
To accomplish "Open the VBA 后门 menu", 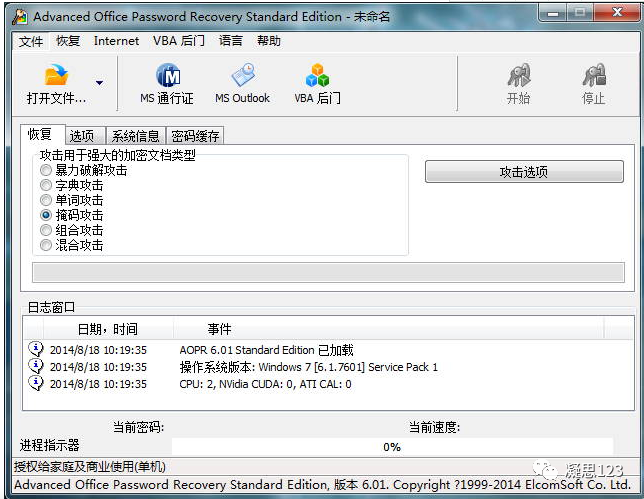I will [179, 41].
